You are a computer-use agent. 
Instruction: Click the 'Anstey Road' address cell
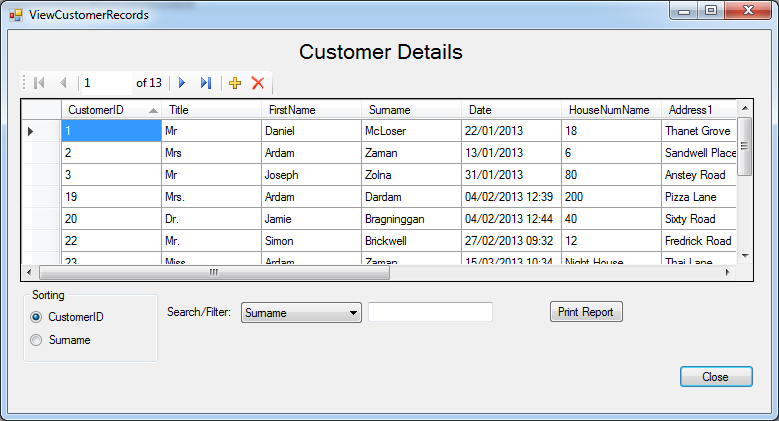click(x=699, y=175)
